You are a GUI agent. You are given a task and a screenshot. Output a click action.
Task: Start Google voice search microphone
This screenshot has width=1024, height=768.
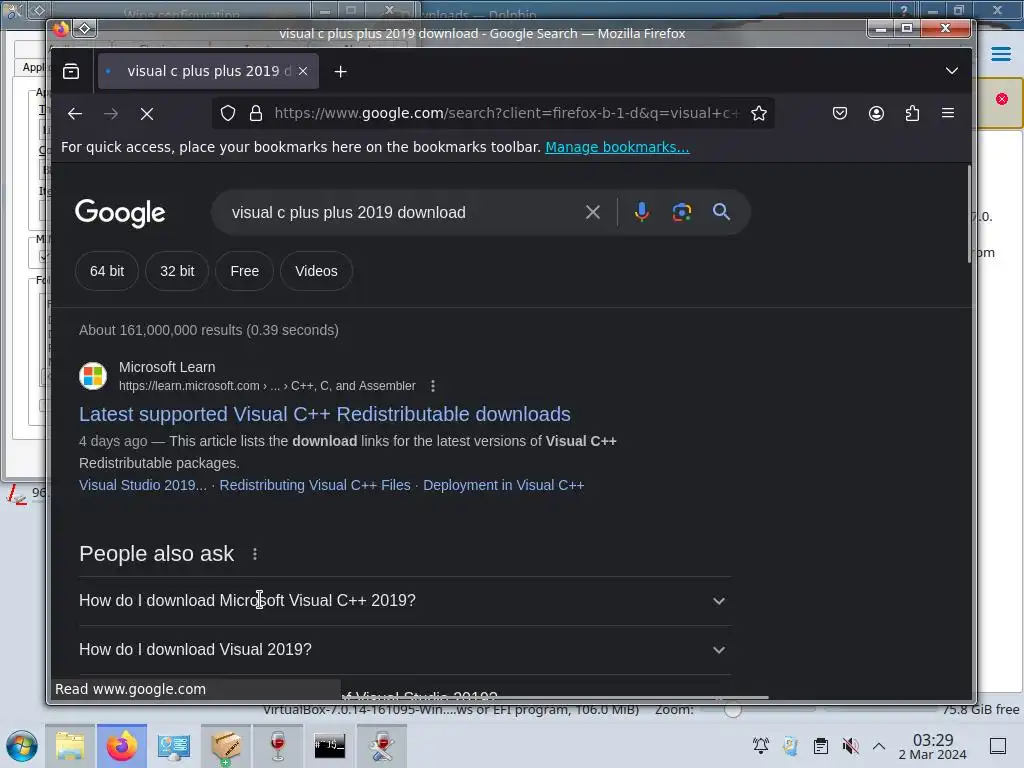pos(641,212)
